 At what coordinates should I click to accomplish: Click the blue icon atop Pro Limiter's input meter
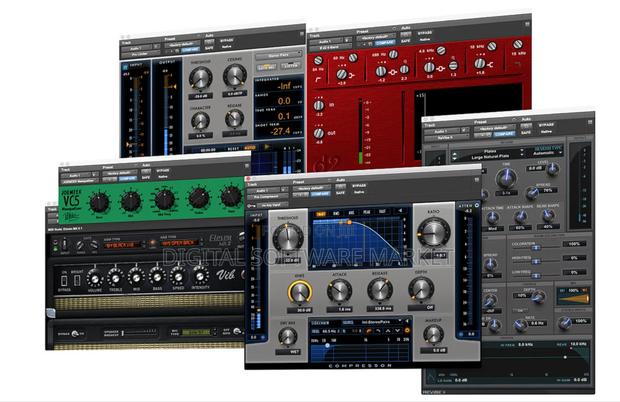(125, 66)
